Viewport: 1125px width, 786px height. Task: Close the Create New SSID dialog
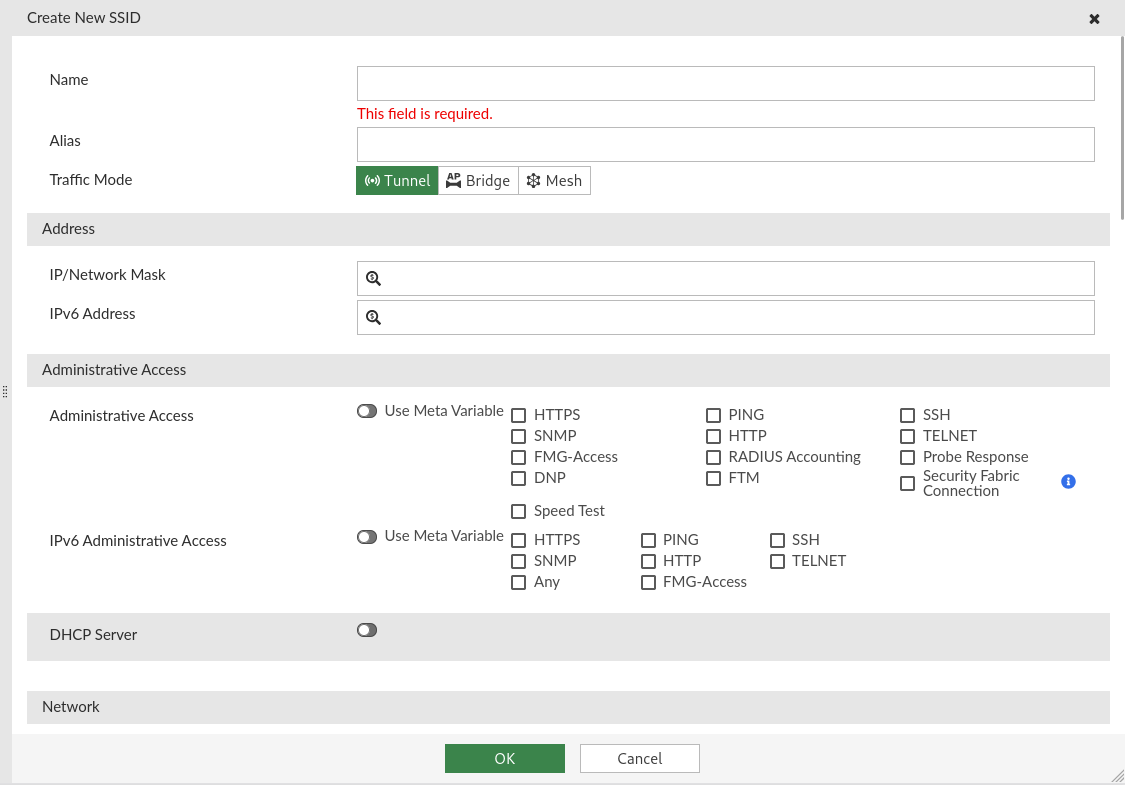1094,19
